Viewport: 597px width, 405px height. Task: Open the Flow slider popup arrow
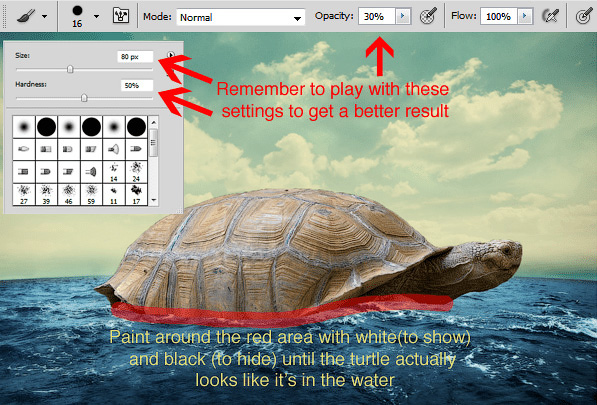[525, 17]
